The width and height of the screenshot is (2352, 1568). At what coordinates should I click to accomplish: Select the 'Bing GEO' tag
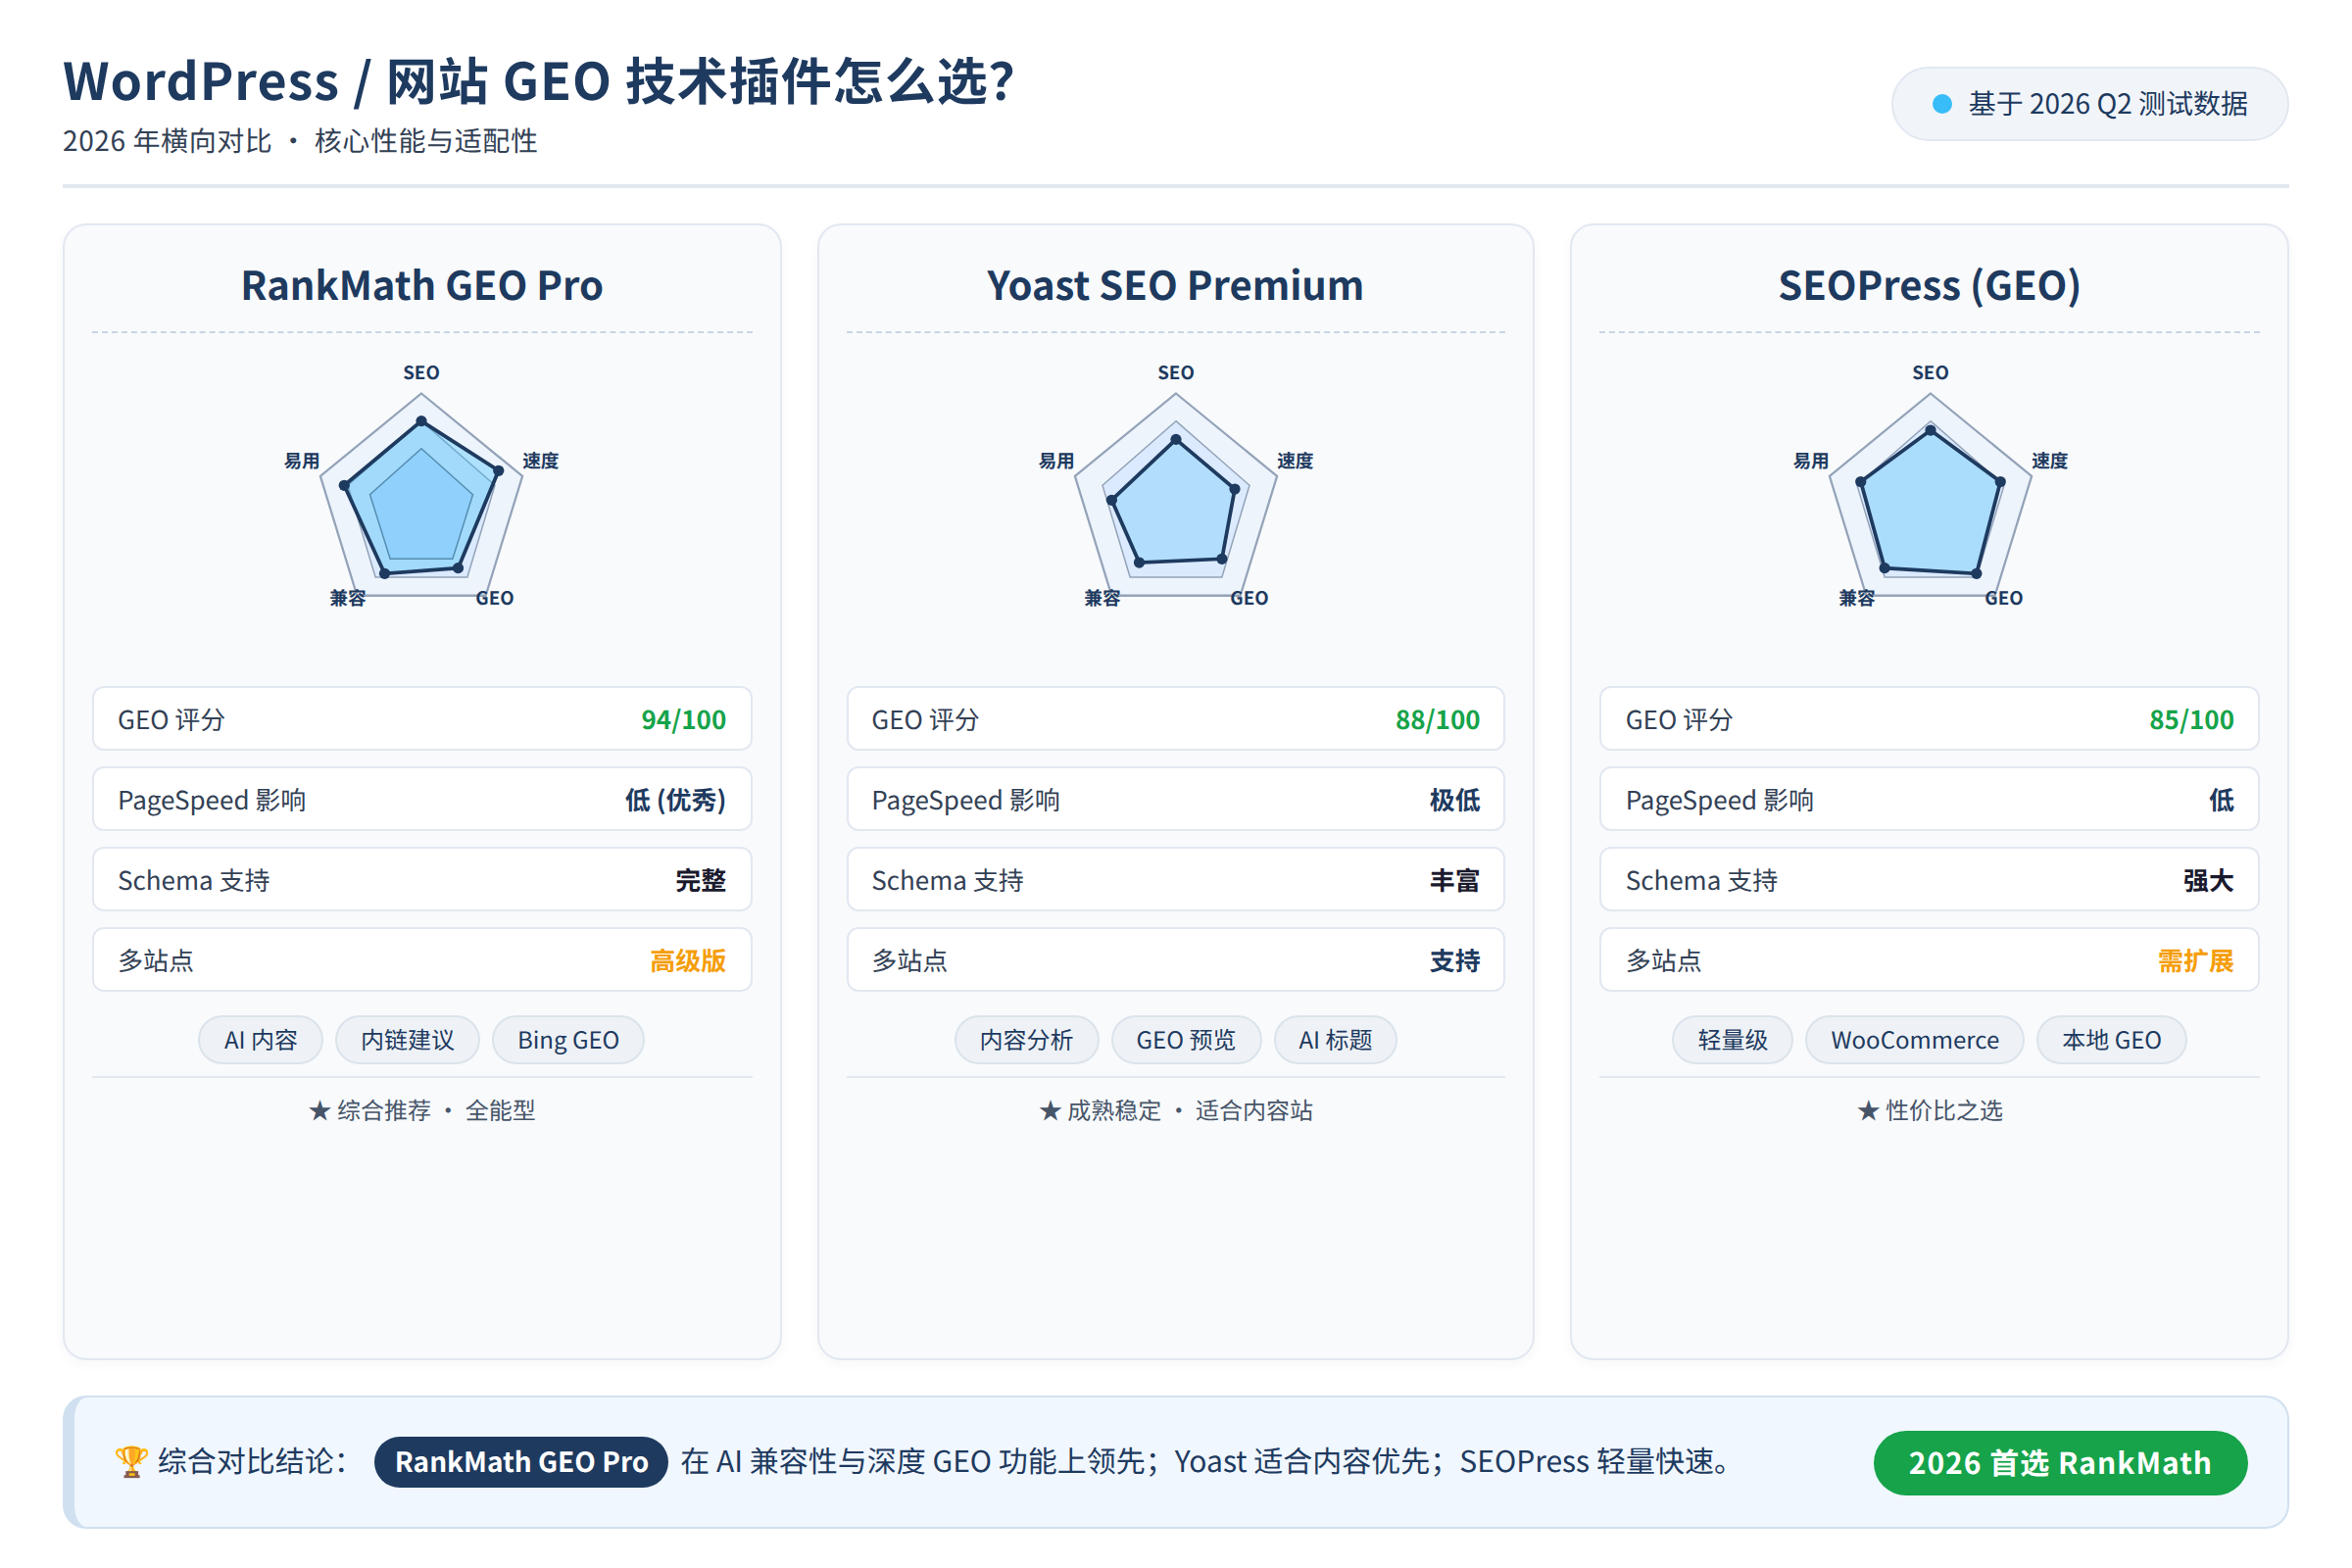pyautogui.click(x=568, y=1040)
